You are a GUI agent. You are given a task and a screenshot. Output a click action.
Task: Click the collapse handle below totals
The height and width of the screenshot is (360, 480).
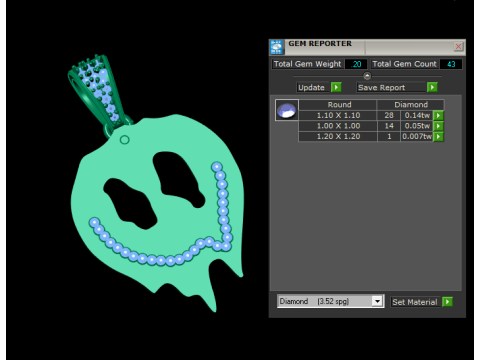(x=367, y=76)
